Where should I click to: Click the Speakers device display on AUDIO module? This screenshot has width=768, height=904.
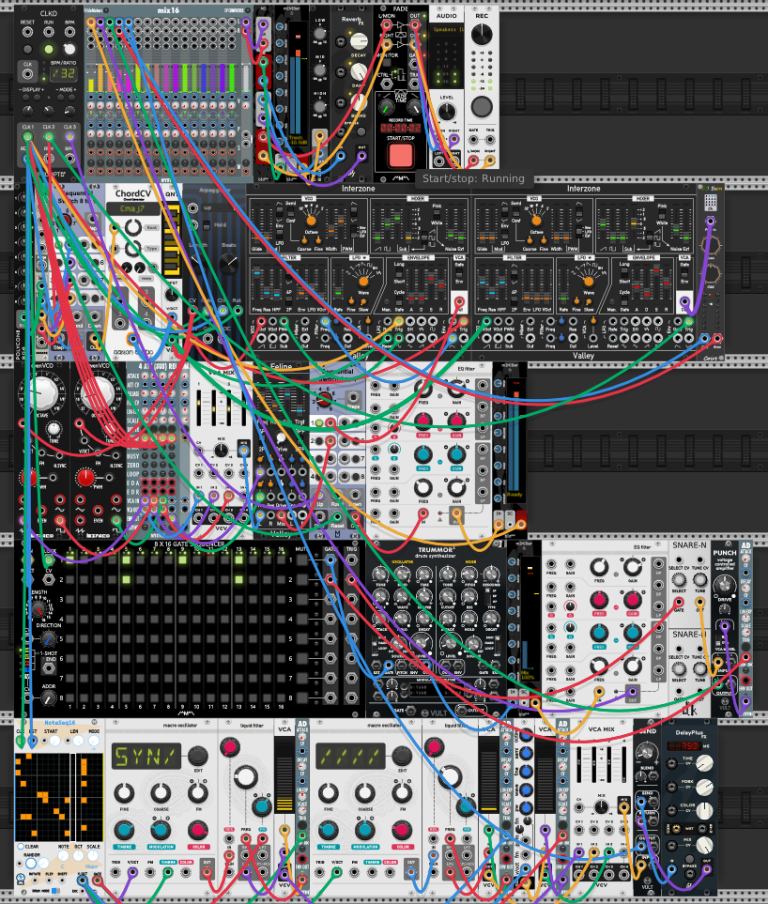point(446,29)
